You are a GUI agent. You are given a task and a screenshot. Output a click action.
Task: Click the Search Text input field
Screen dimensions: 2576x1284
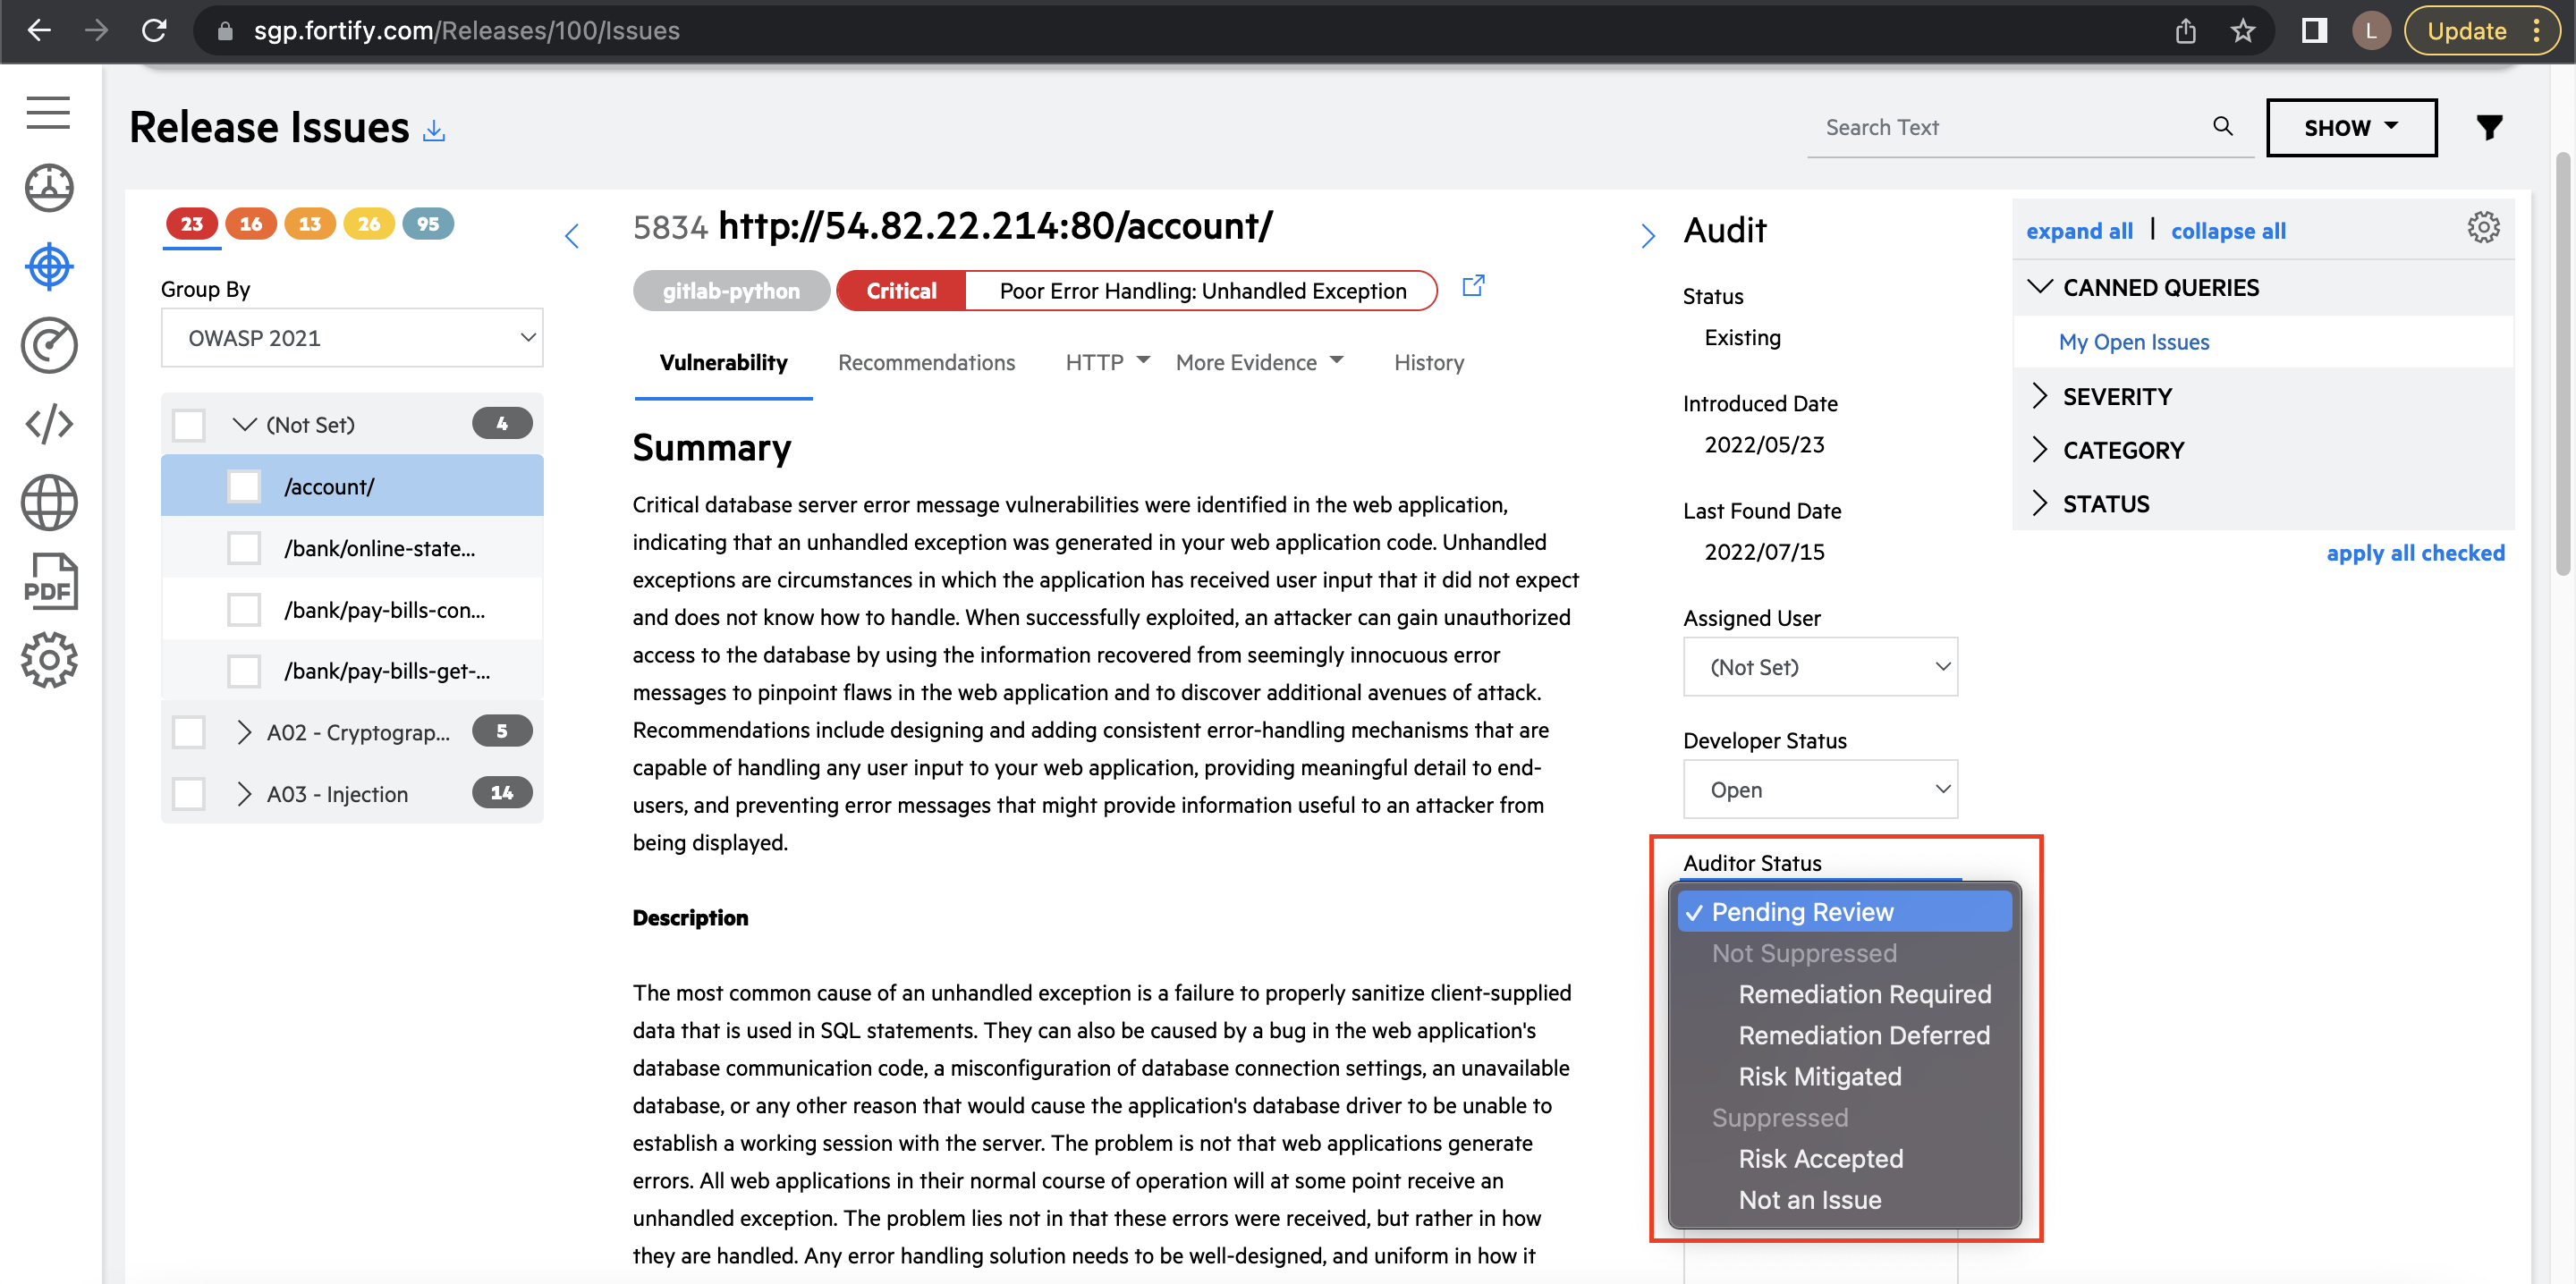click(x=2010, y=127)
